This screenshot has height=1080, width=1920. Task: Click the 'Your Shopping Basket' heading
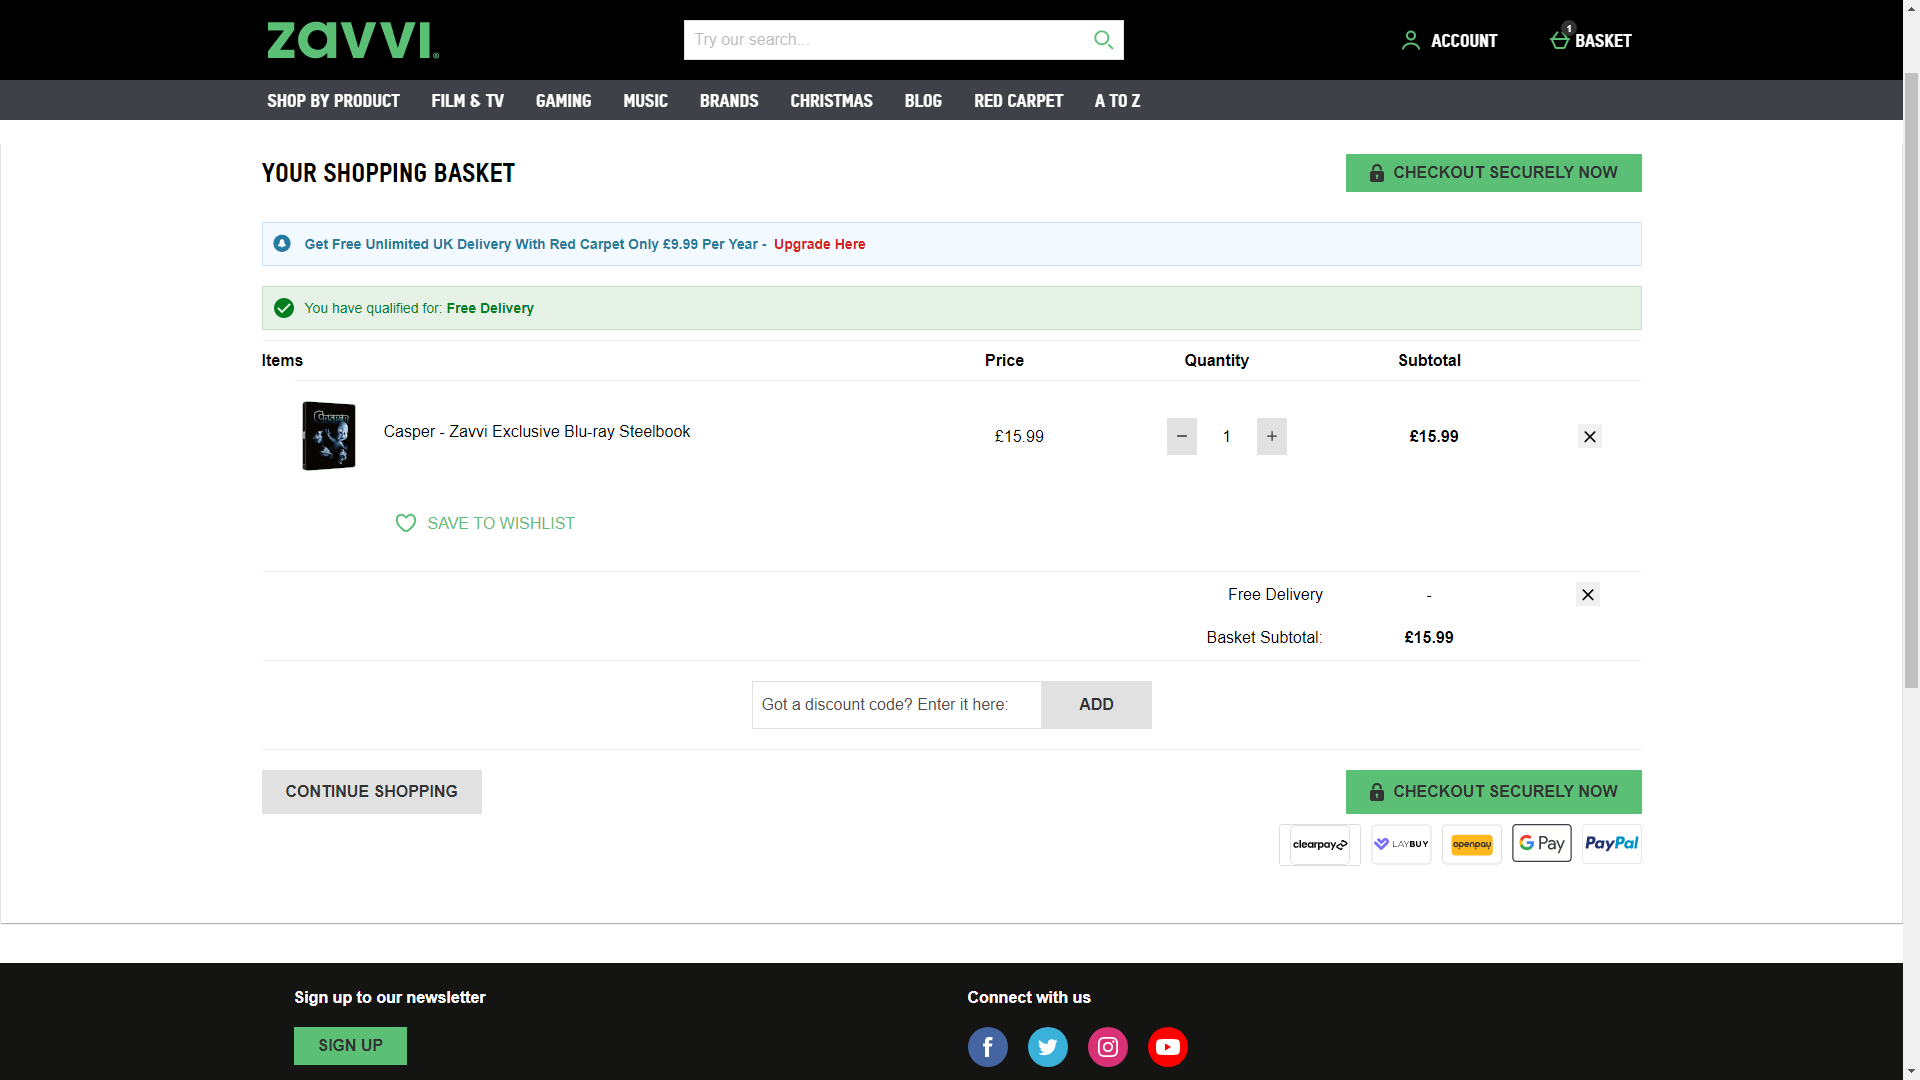388,173
